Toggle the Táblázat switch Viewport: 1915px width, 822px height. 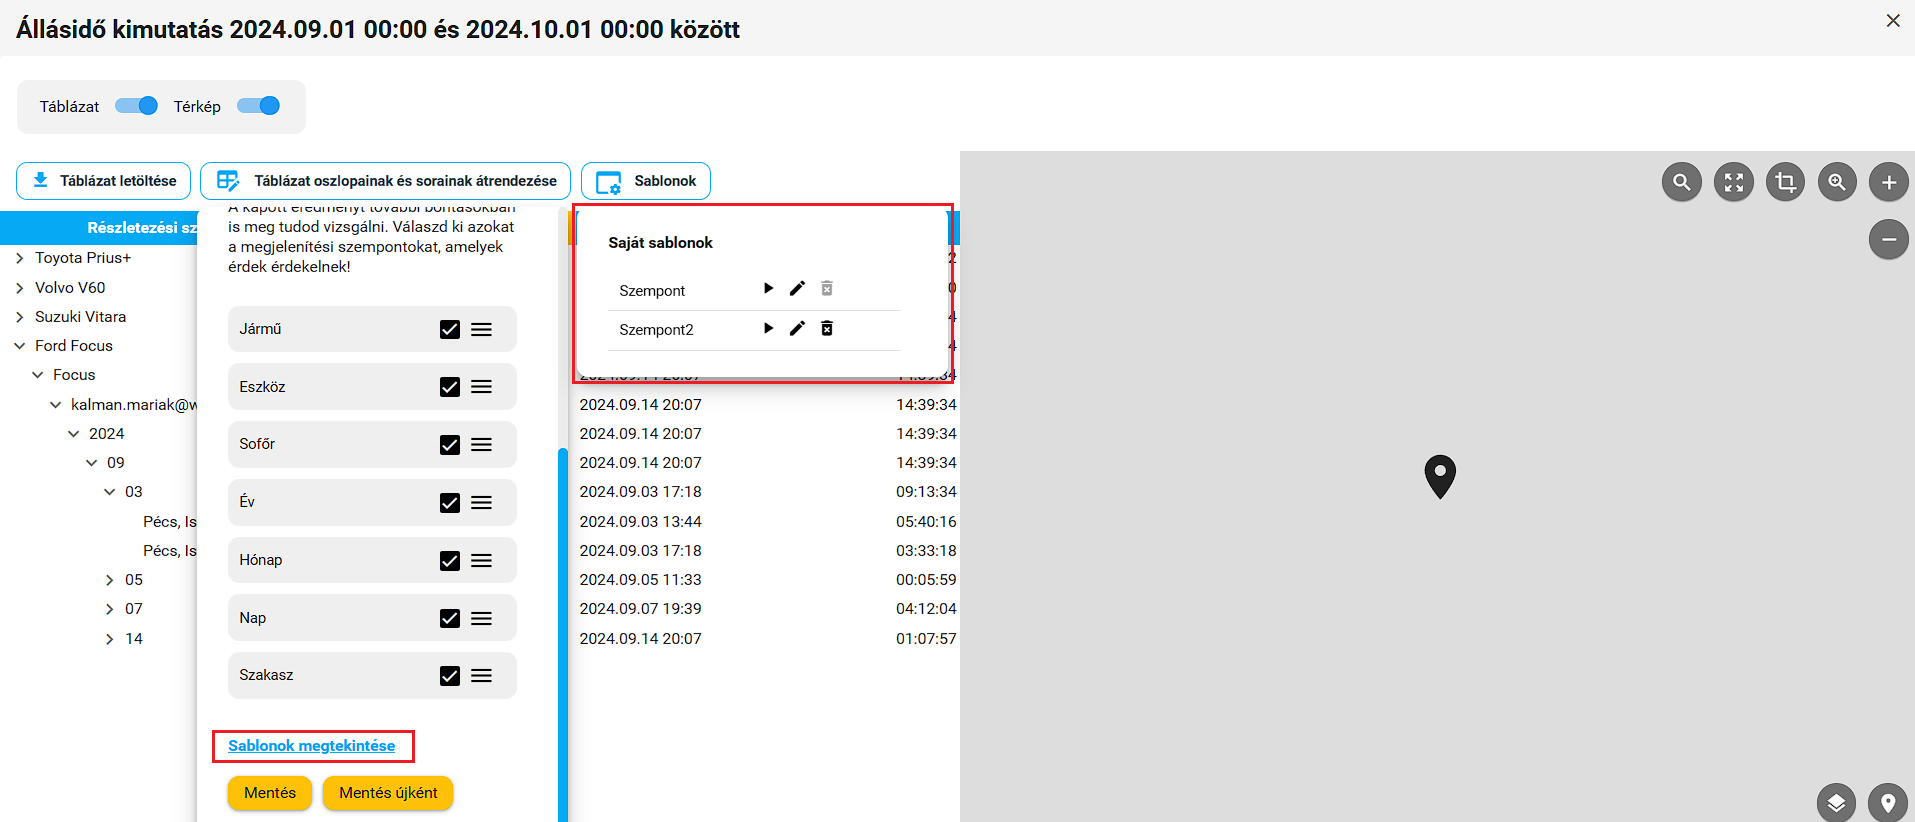coord(136,106)
